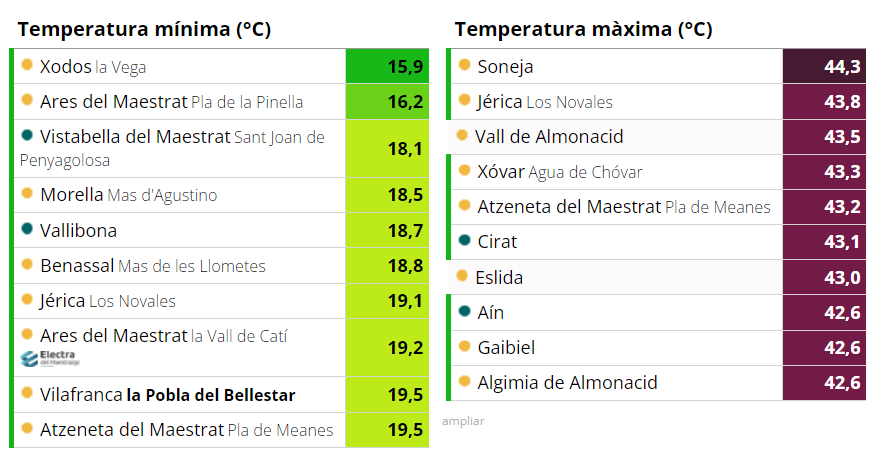Click the teal dot beside Vistabella del Maestrat
The height and width of the screenshot is (459, 882).
pos(27,135)
